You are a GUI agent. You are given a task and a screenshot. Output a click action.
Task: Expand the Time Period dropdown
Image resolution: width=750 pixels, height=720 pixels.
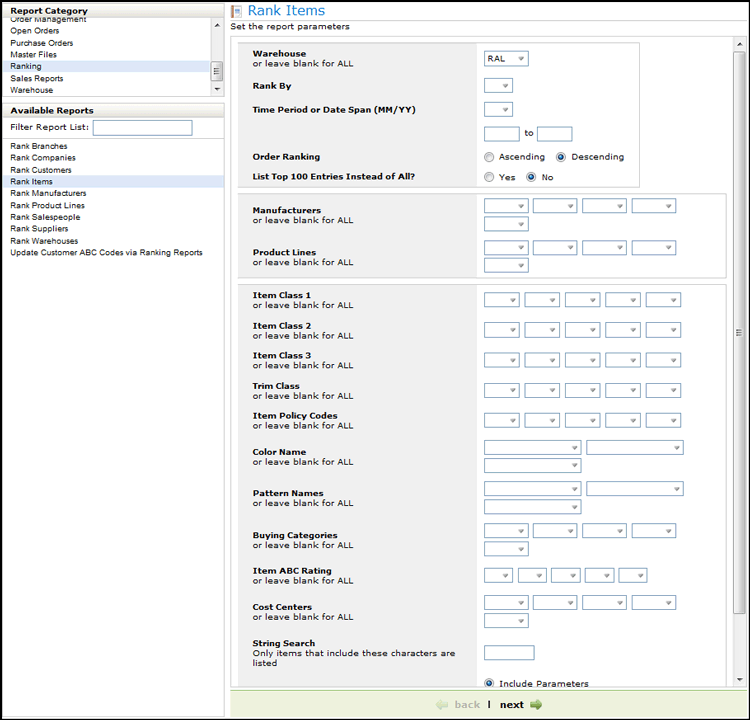tap(498, 110)
